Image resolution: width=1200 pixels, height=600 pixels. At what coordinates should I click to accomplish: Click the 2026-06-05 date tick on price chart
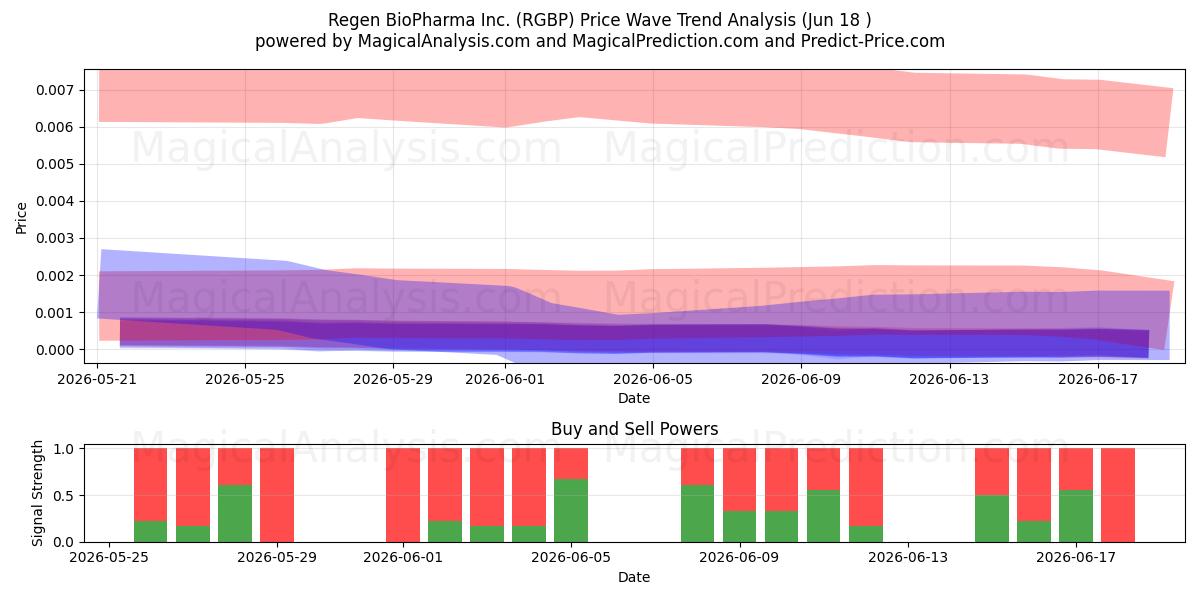pos(653,379)
